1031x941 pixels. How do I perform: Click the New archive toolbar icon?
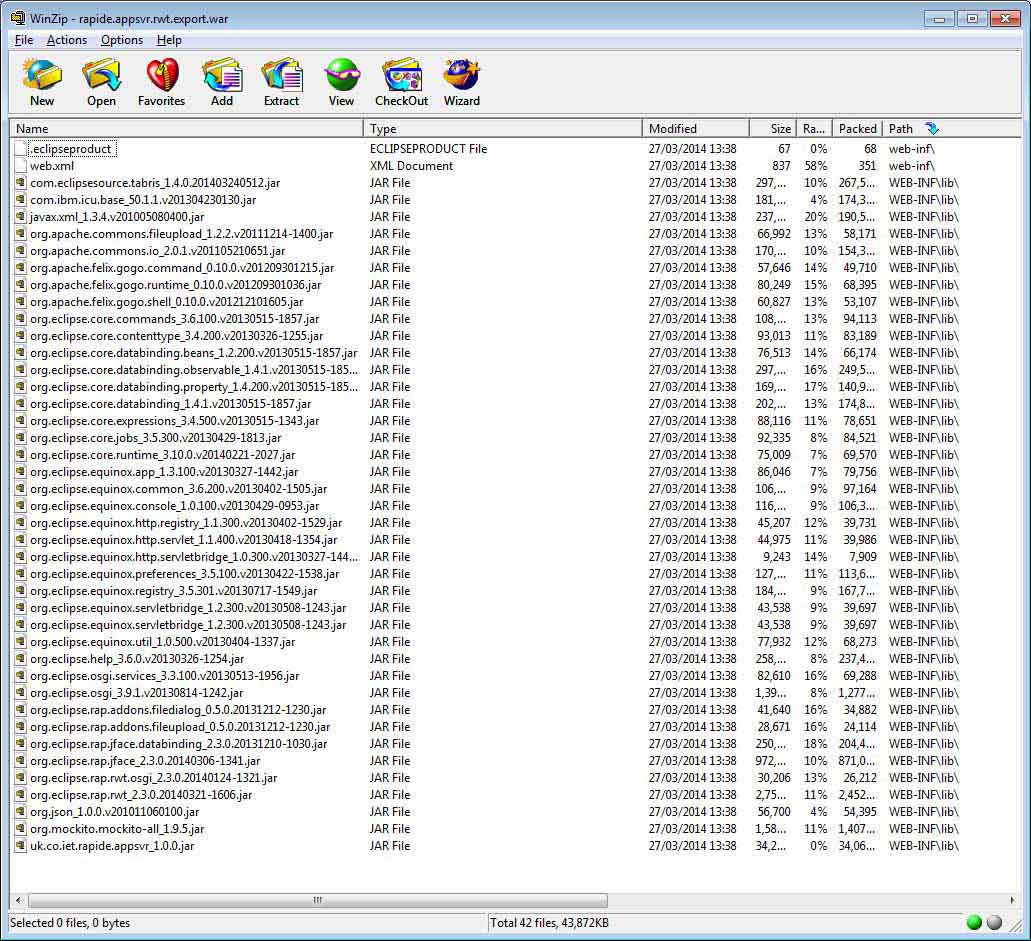tap(42, 76)
